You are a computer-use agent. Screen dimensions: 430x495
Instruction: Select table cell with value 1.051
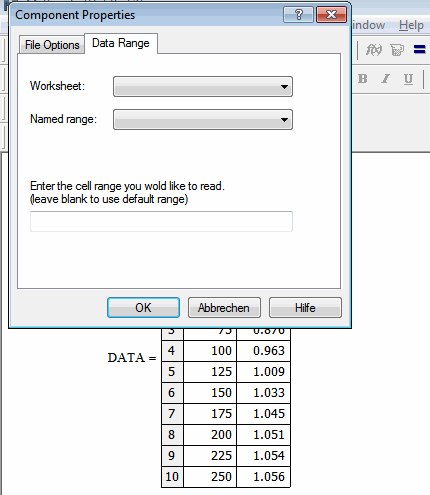[x=263, y=435]
